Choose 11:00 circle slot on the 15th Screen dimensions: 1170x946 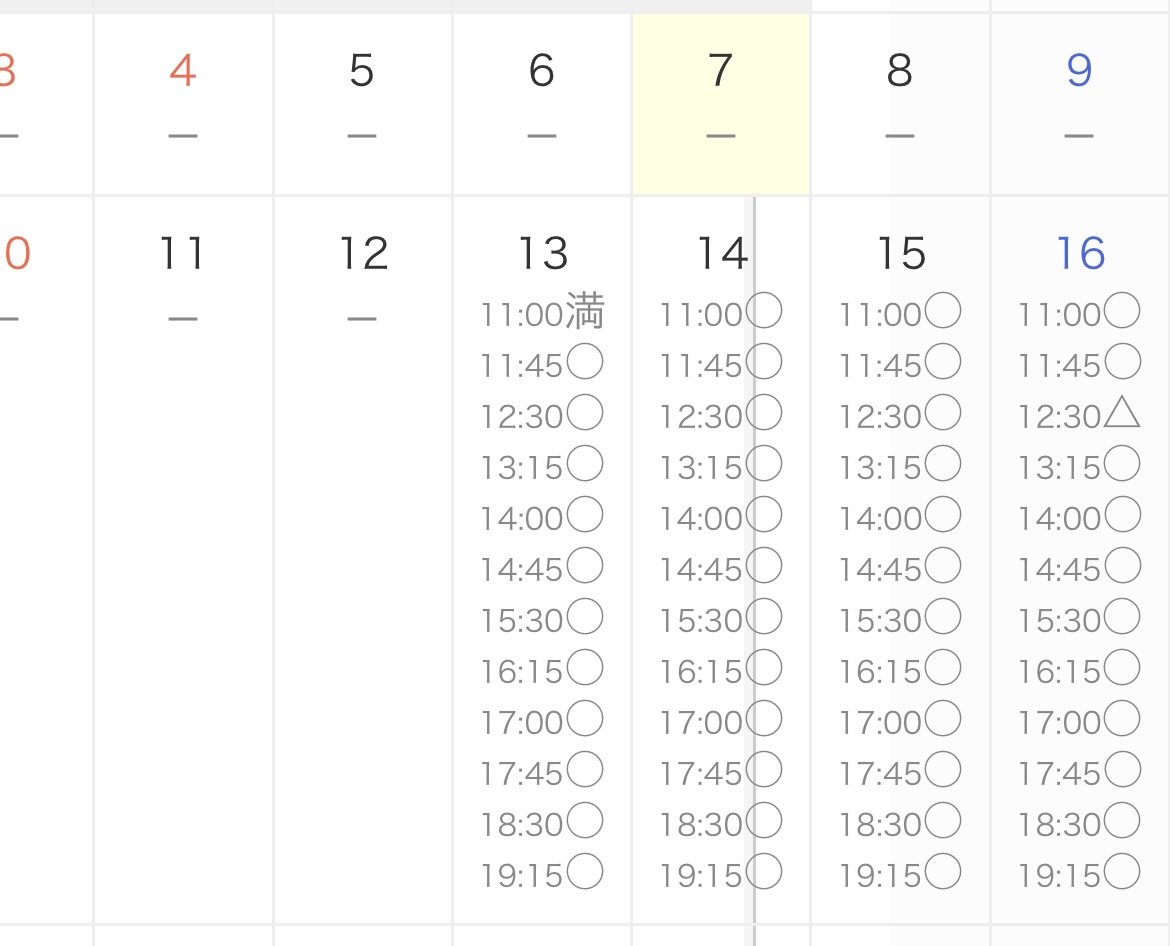tap(943, 312)
